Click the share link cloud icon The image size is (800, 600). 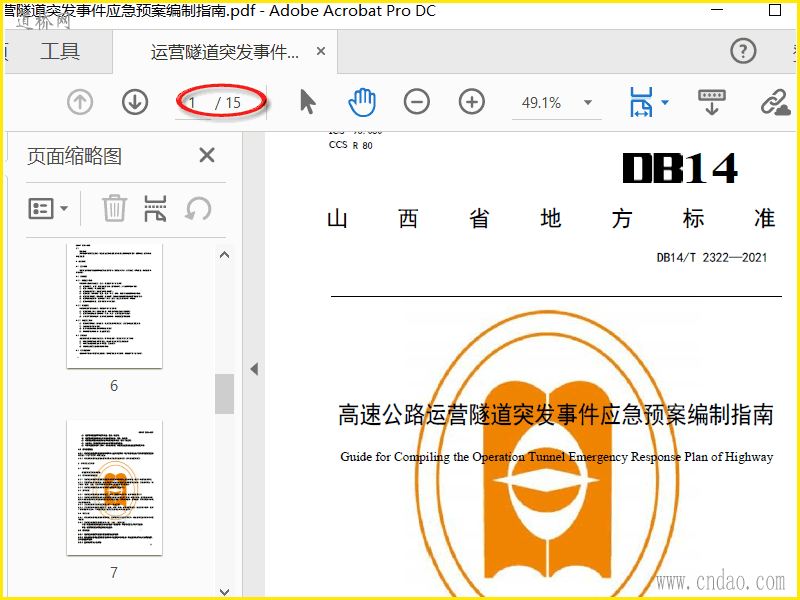coord(776,103)
